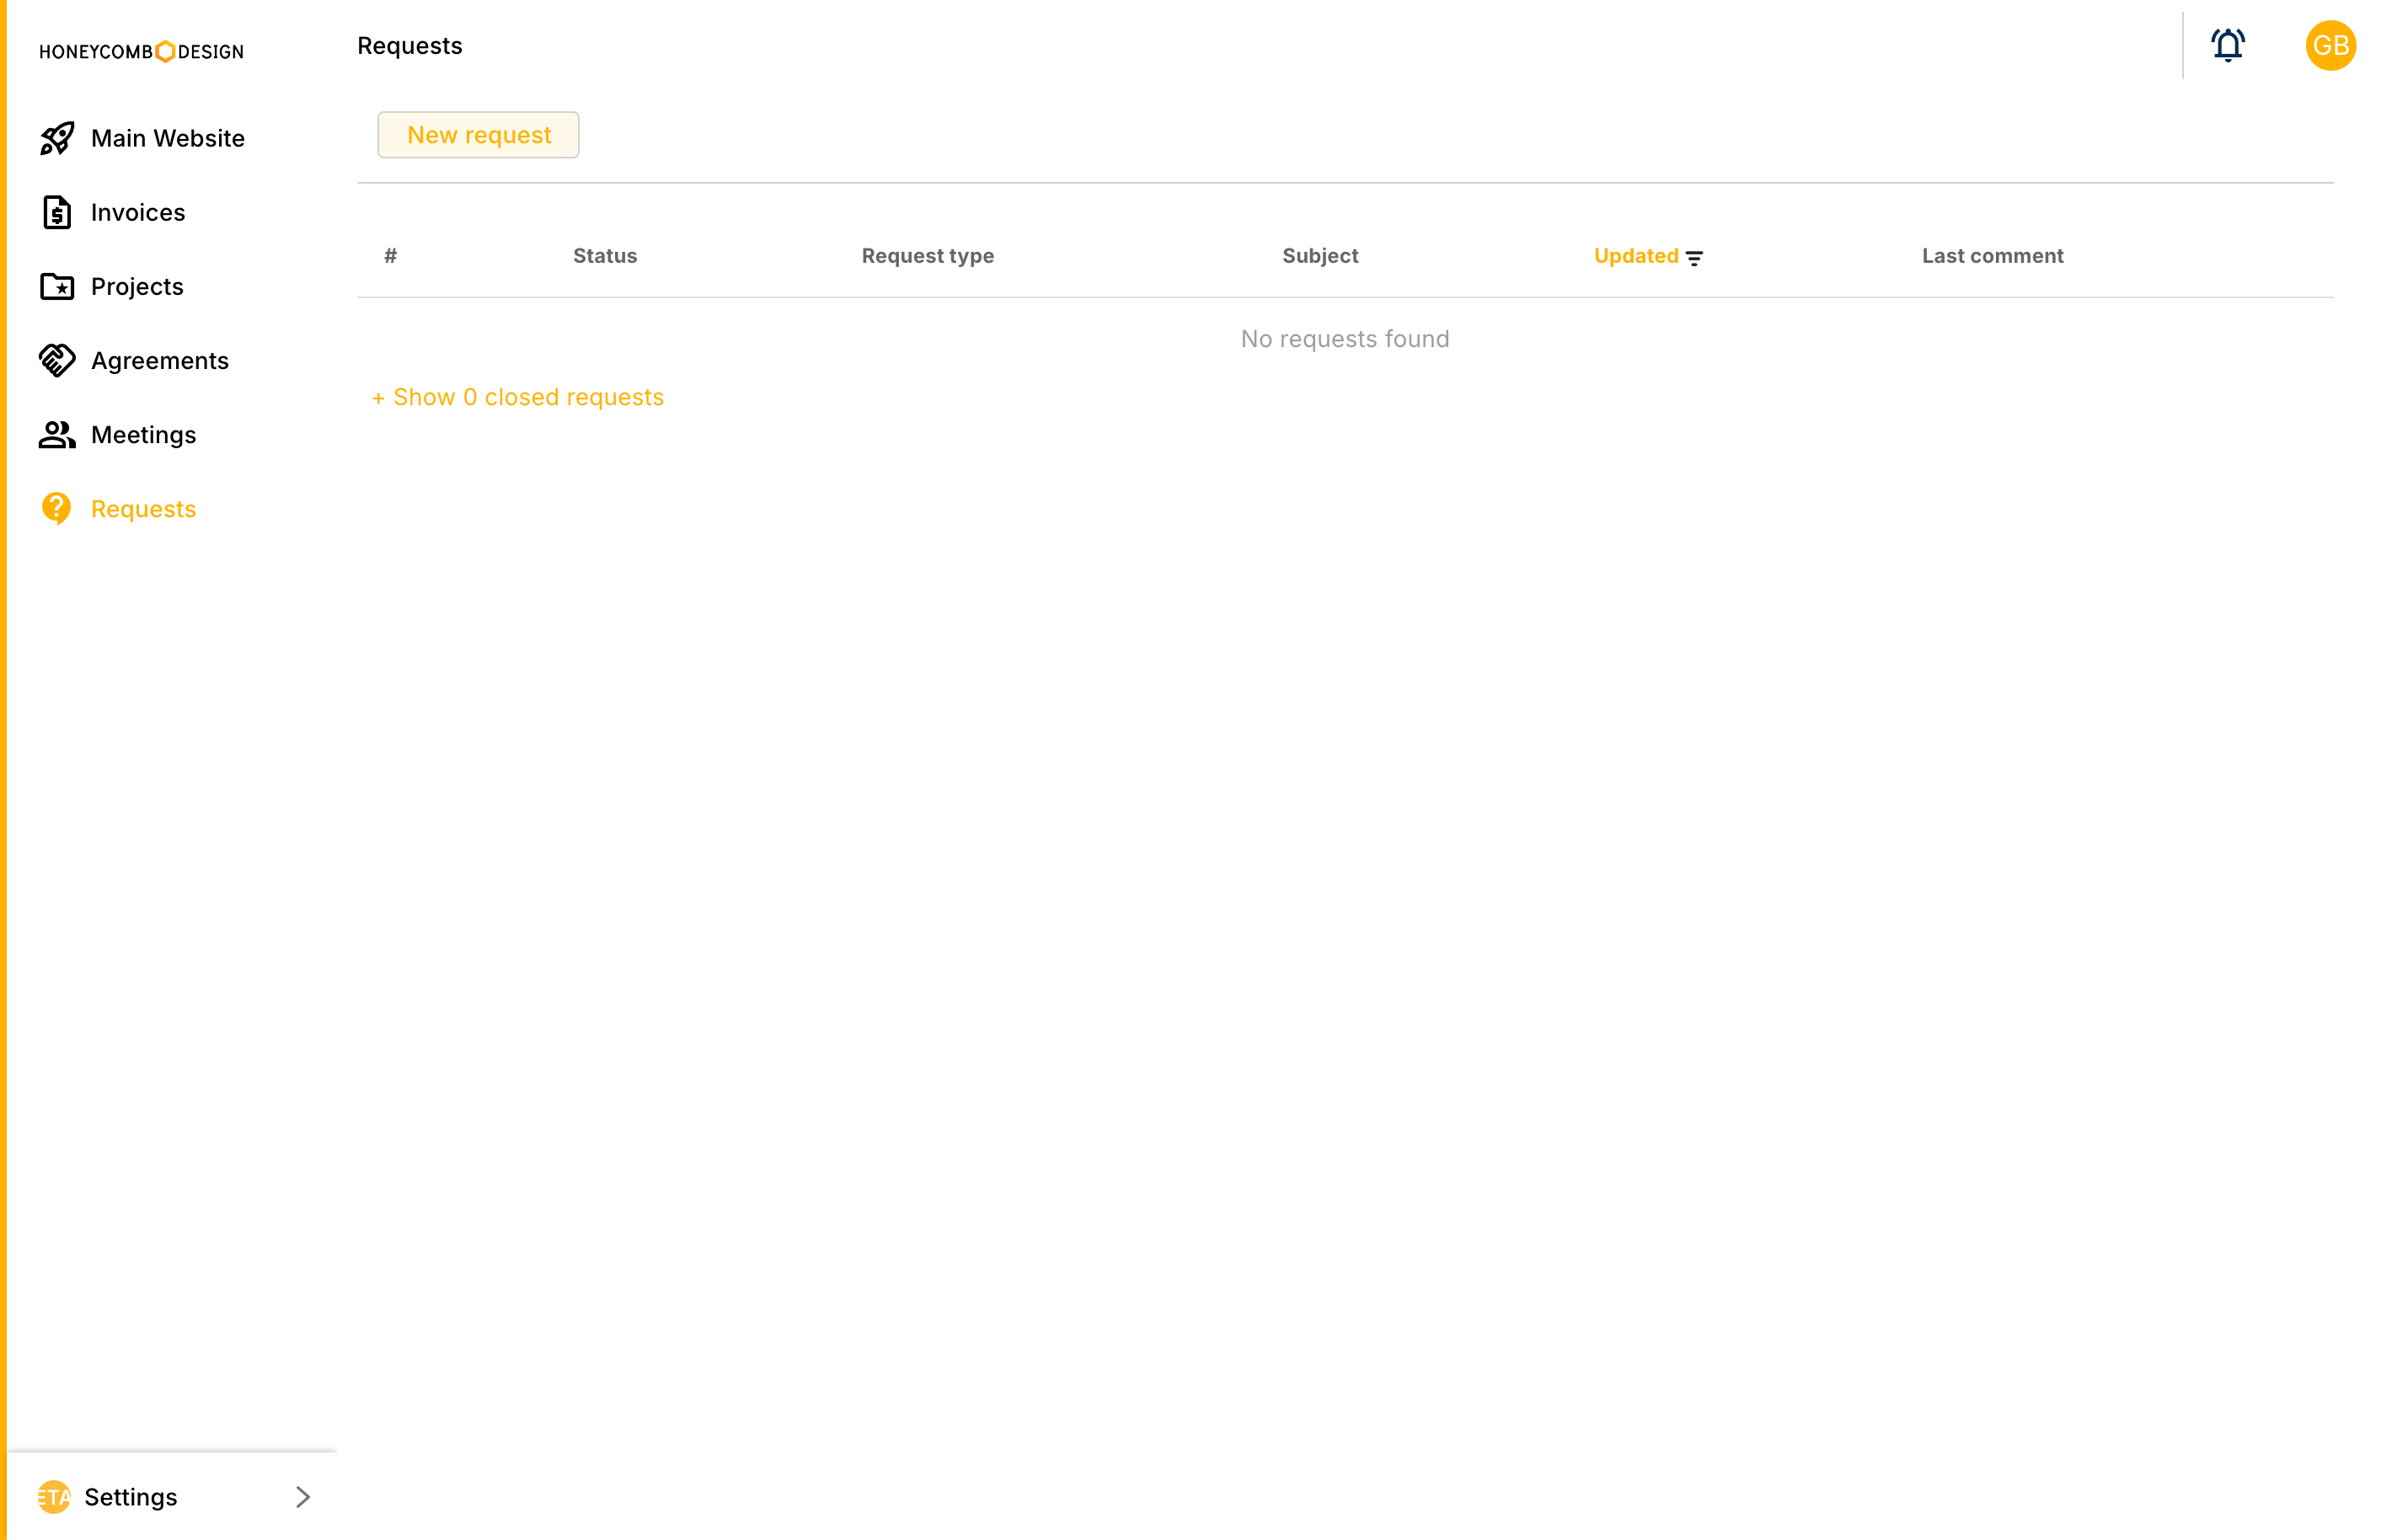Expand Settings with the chevron arrow

point(303,1496)
